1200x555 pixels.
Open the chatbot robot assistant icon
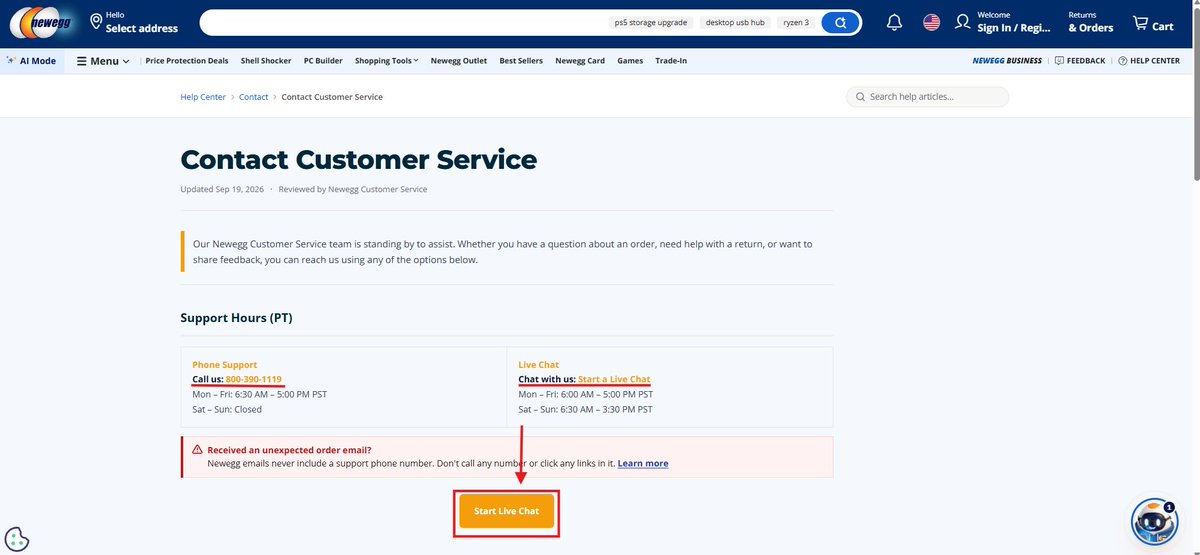click(1154, 522)
